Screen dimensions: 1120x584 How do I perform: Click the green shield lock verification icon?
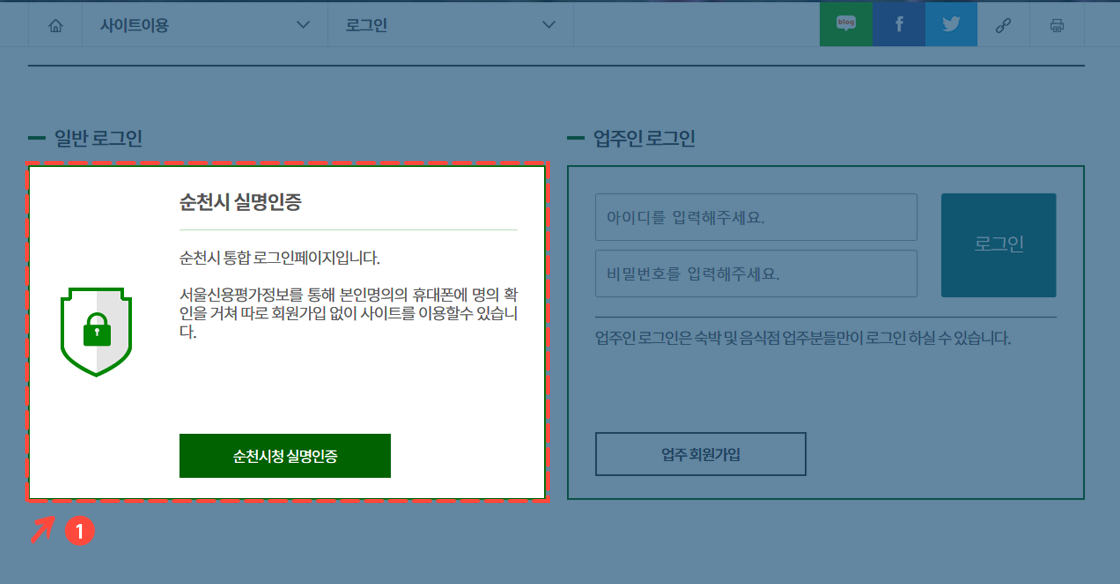tap(95, 328)
